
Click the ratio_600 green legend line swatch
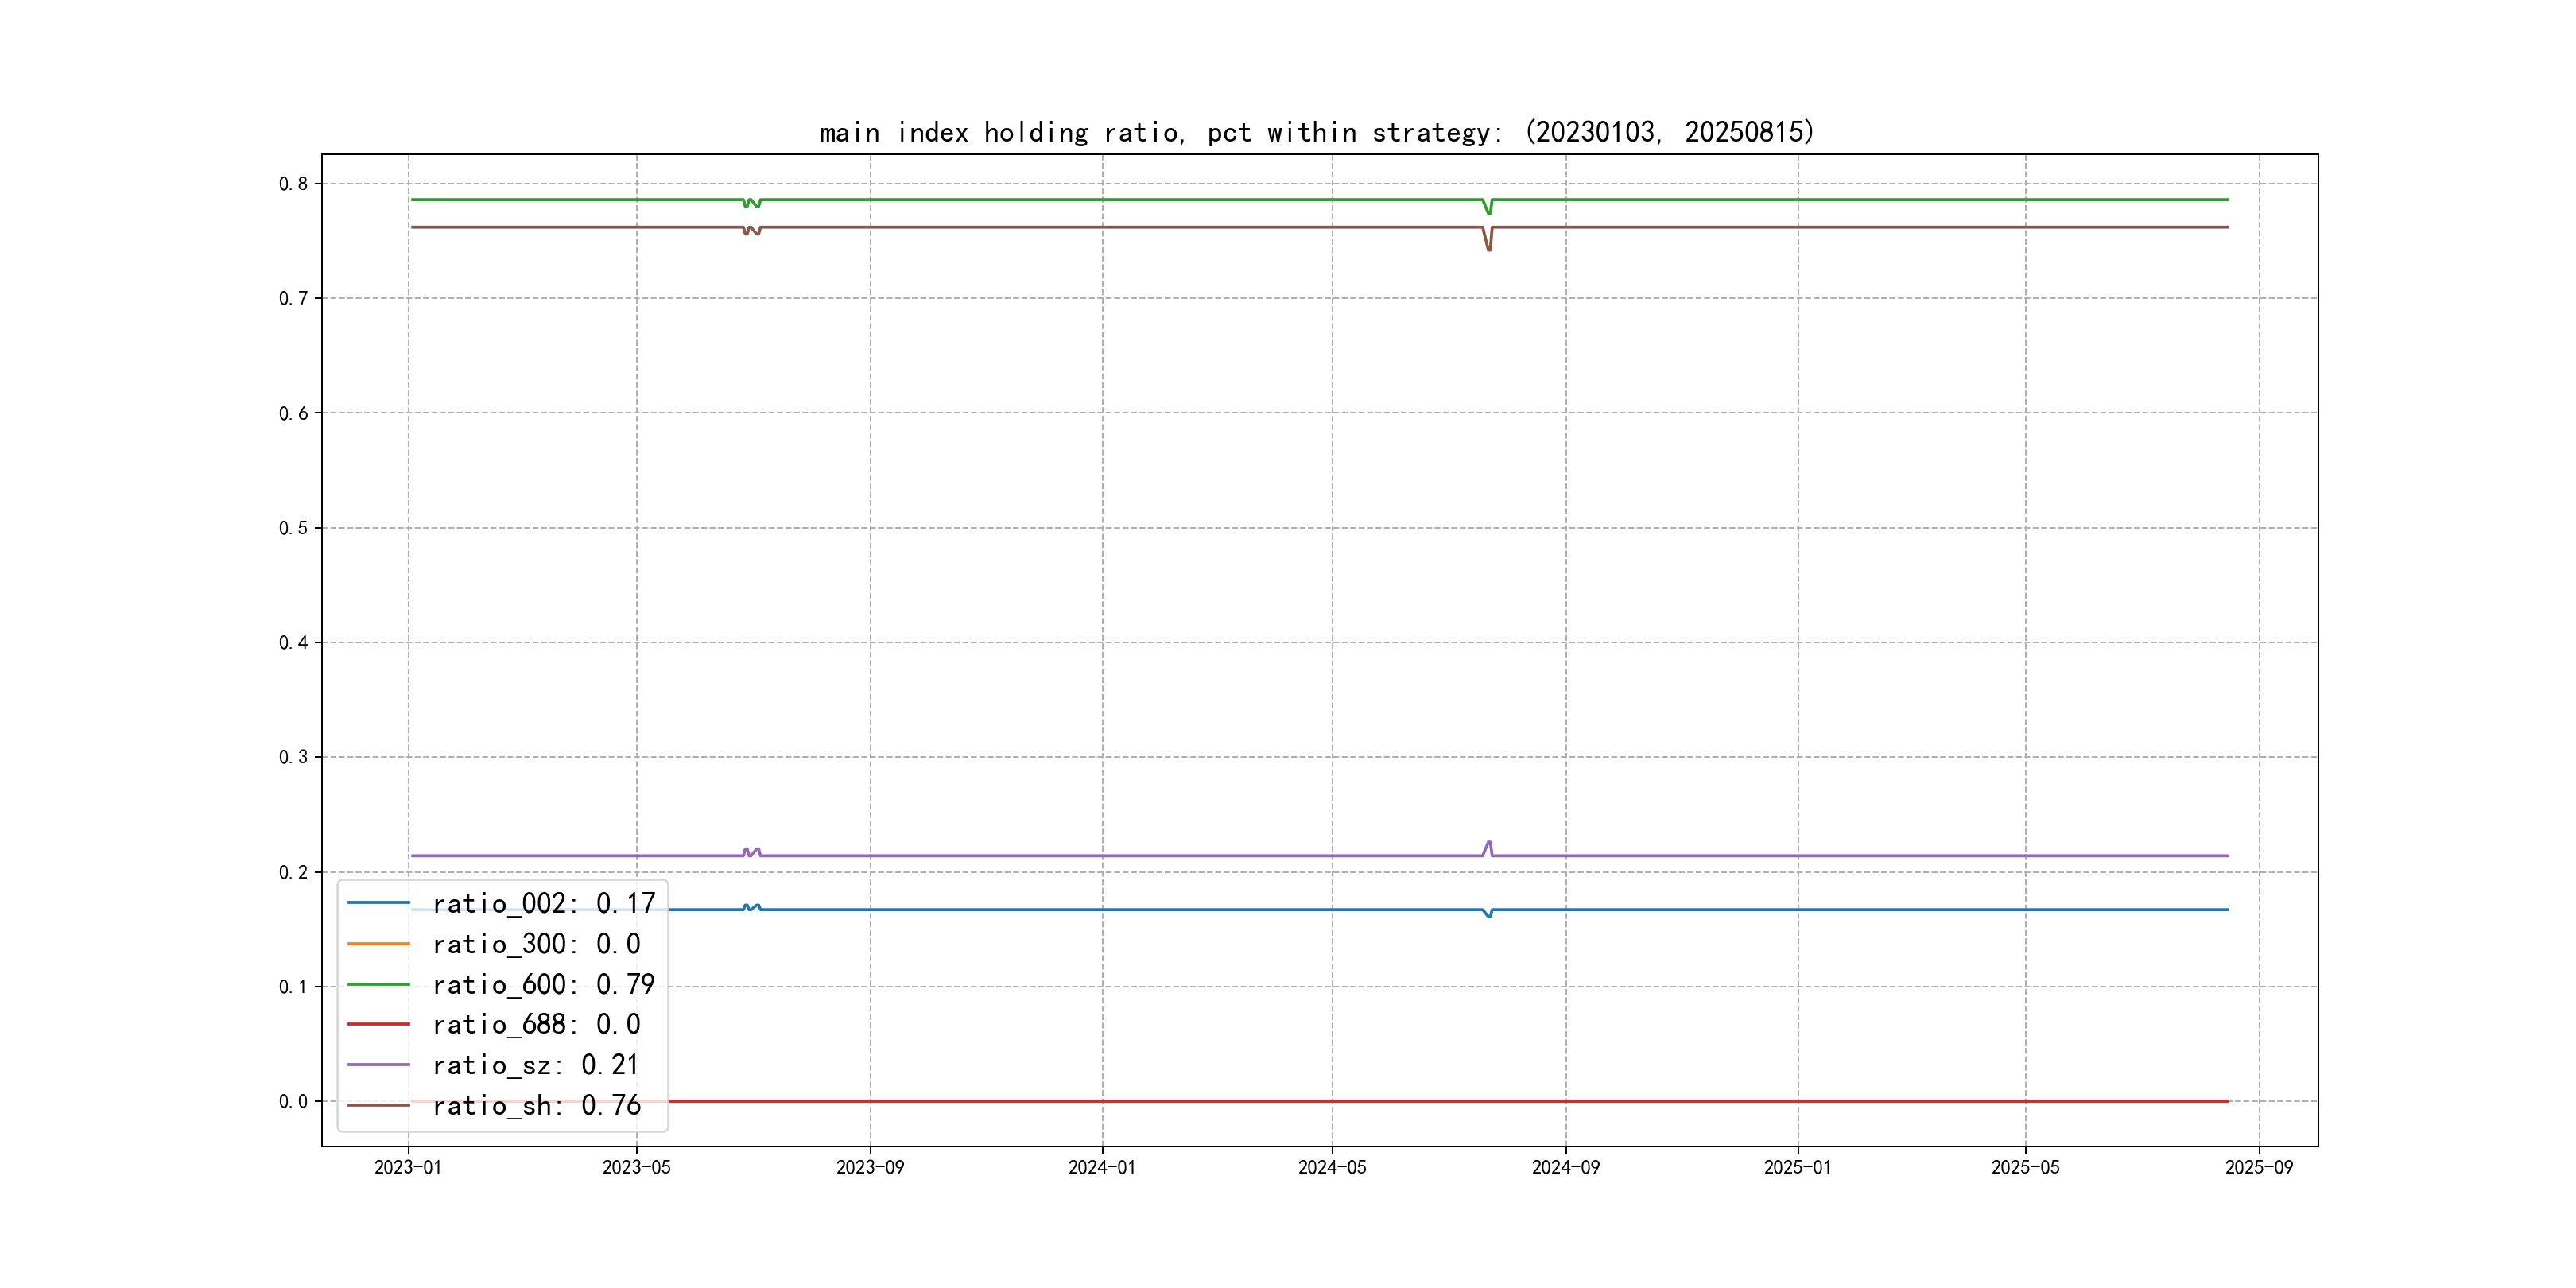(x=378, y=984)
